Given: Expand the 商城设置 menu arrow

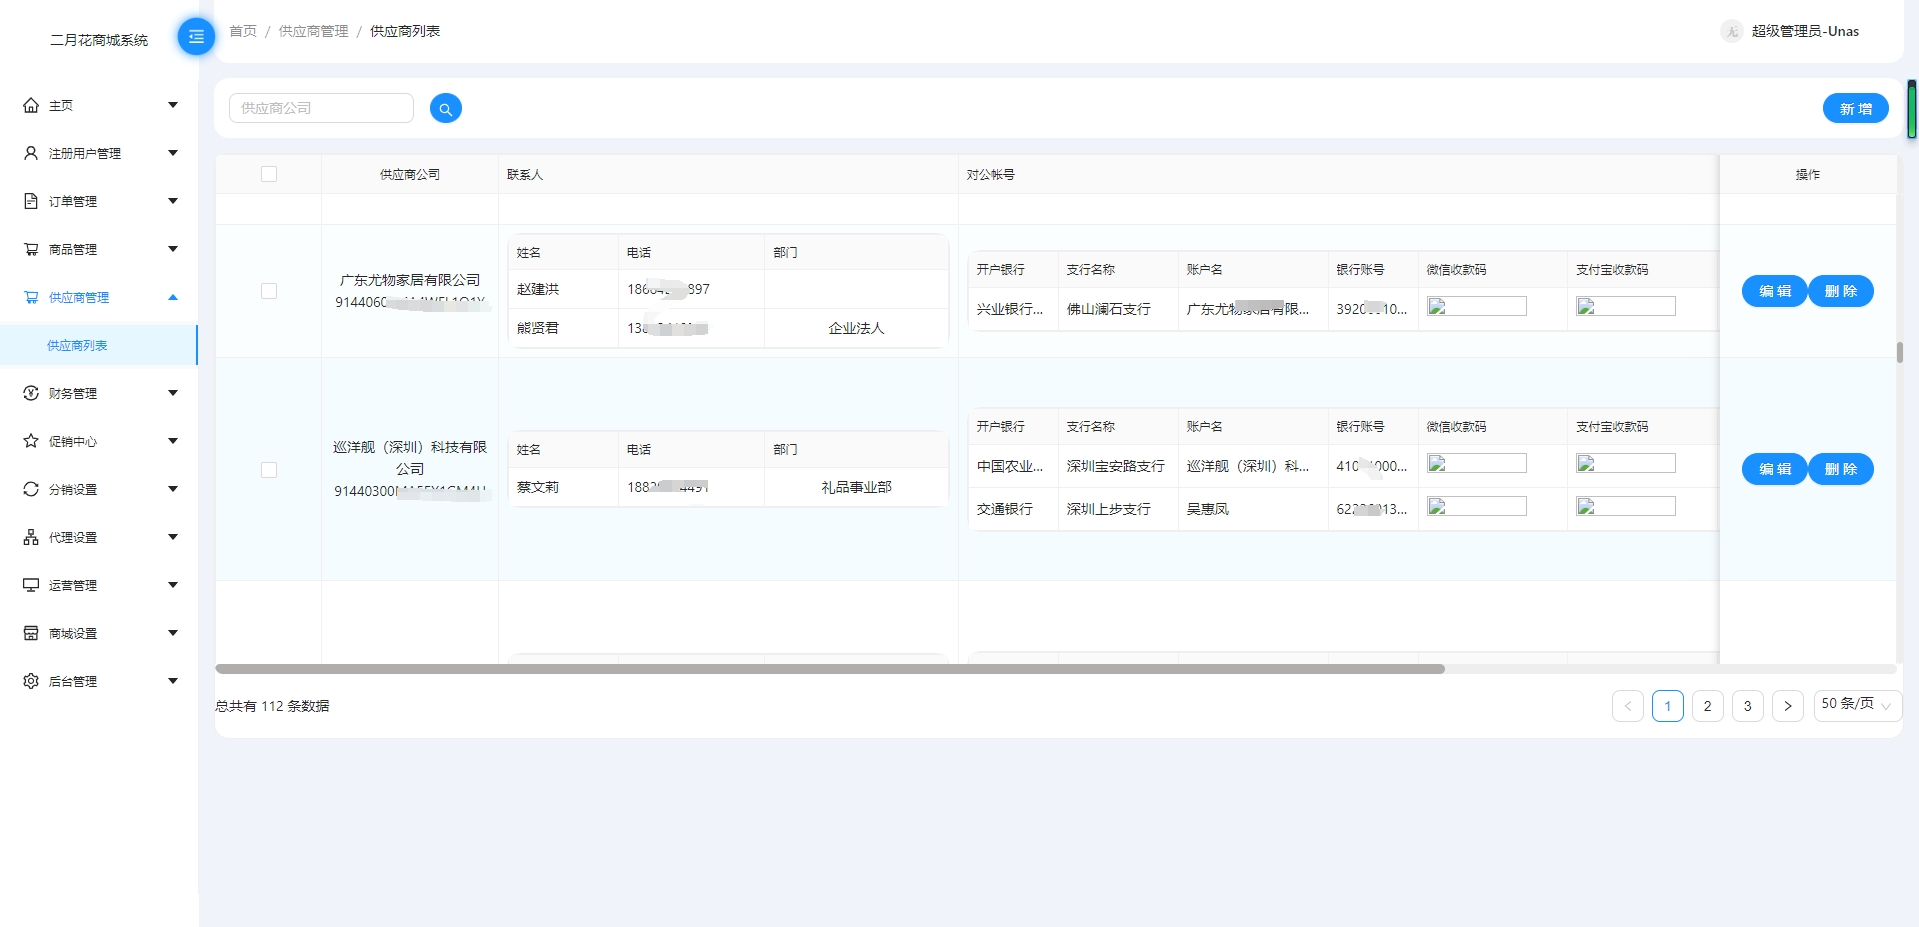Looking at the screenshot, I should tap(173, 633).
